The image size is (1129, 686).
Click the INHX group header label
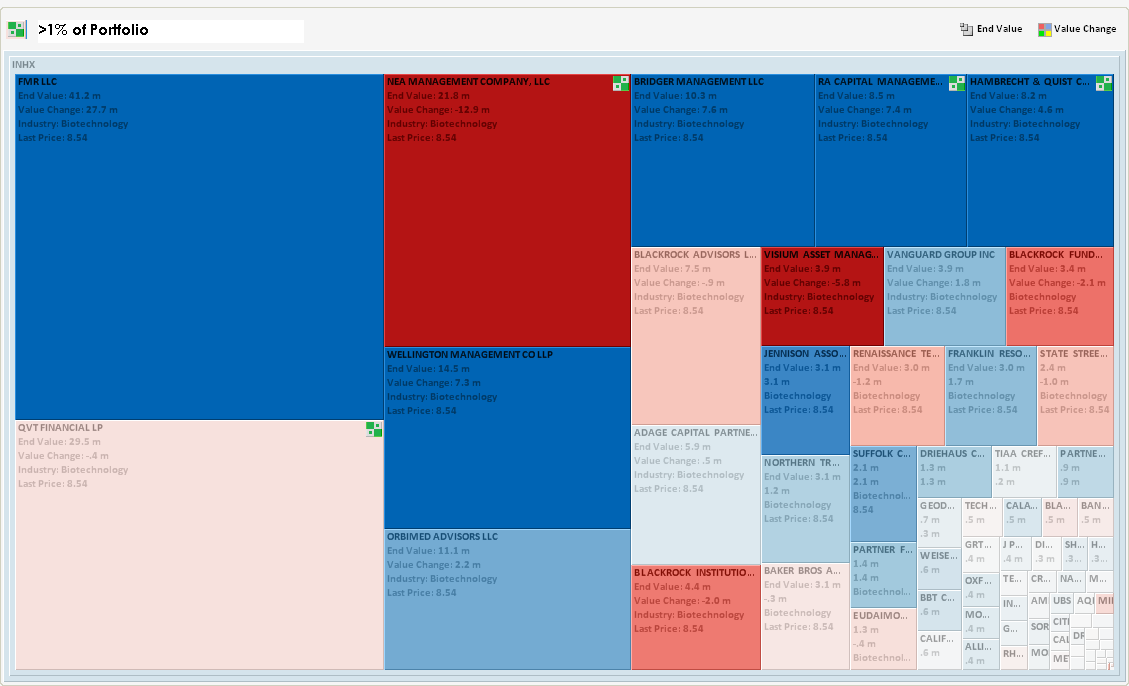[x=24, y=64]
